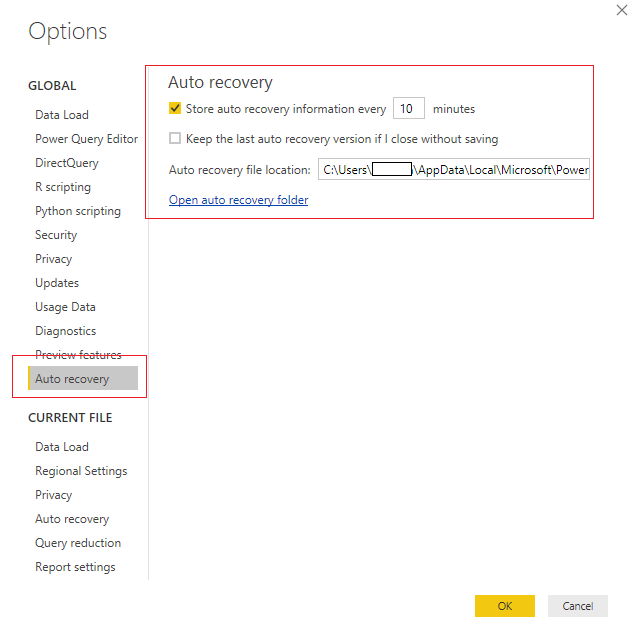Click the auto recovery file location field
The width and height of the screenshot is (638, 638).
[x=454, y=169]
